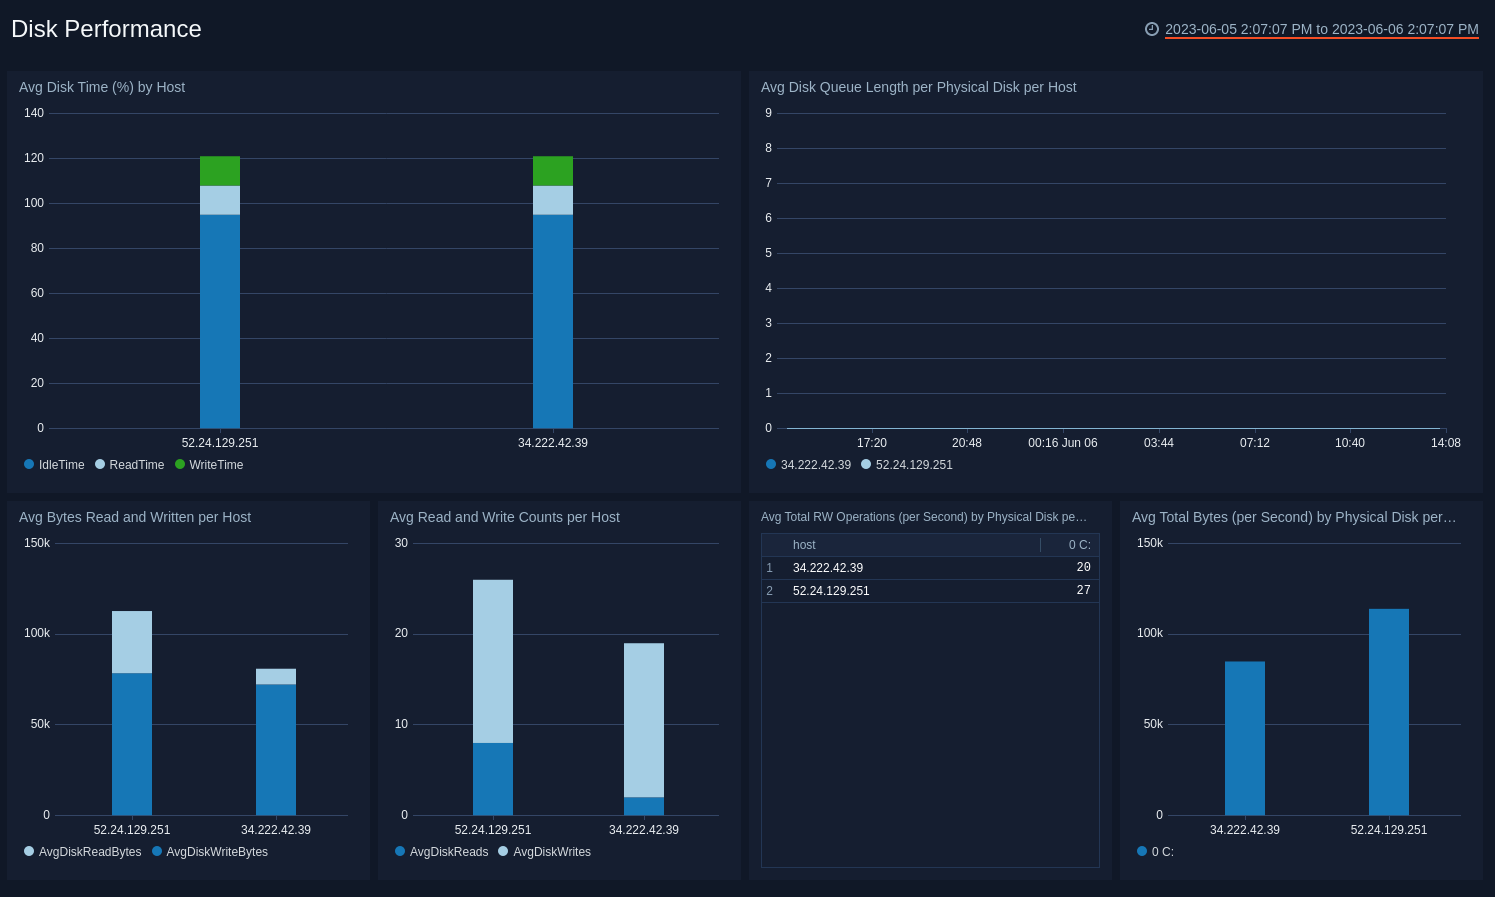This screenshot has width=1495, height=897.
Task: Open the dashboard time range selector
Action: tap(1321, 29)
